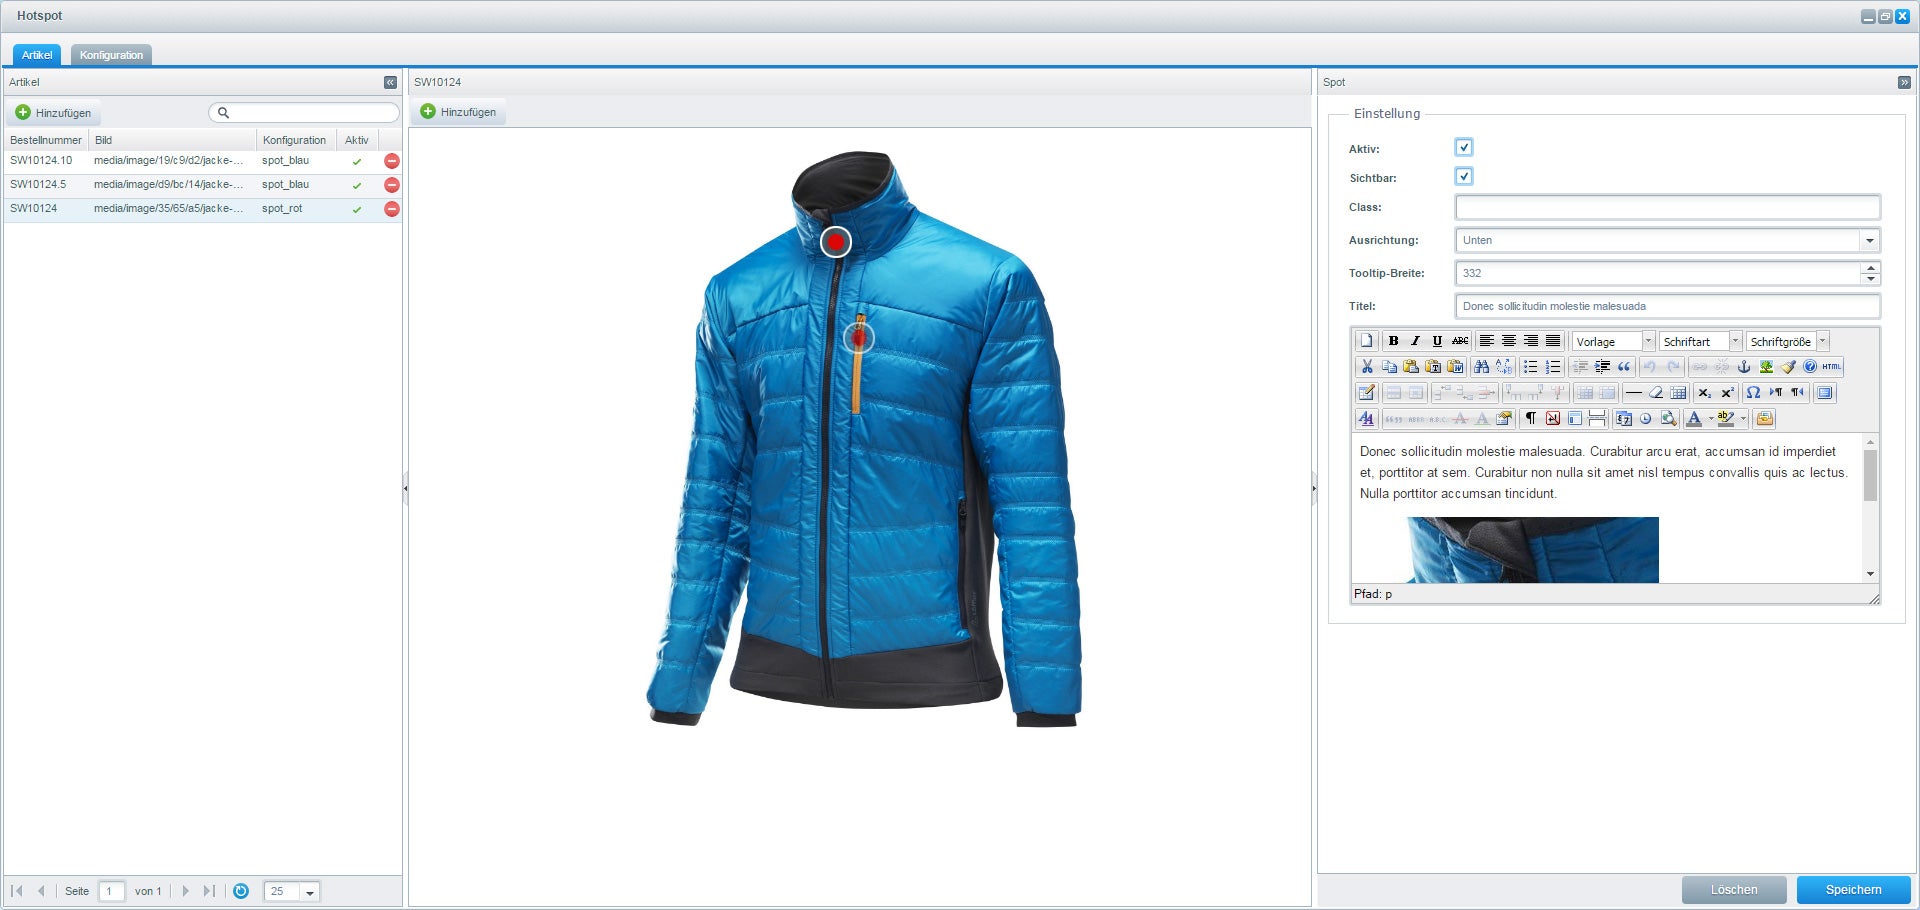Open the Schriftart dropdown

point(1735,341)
